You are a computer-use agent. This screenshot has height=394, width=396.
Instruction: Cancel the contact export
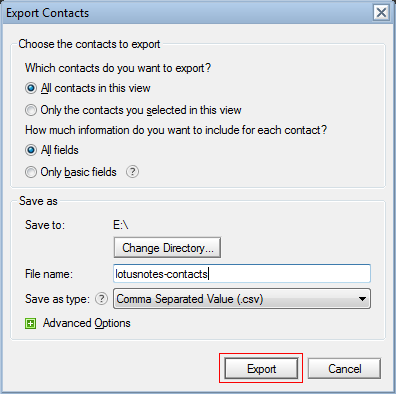tap(344, 369)
